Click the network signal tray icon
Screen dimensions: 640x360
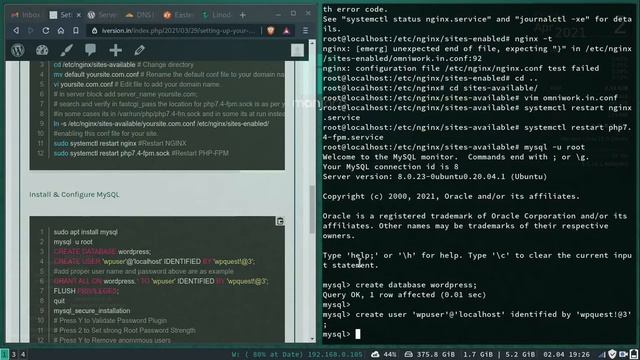(x=602, y=354)
